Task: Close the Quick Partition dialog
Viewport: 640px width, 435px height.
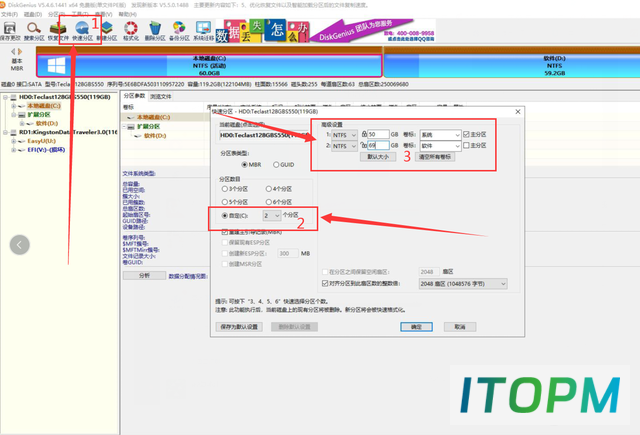Action: click(518, 111)
